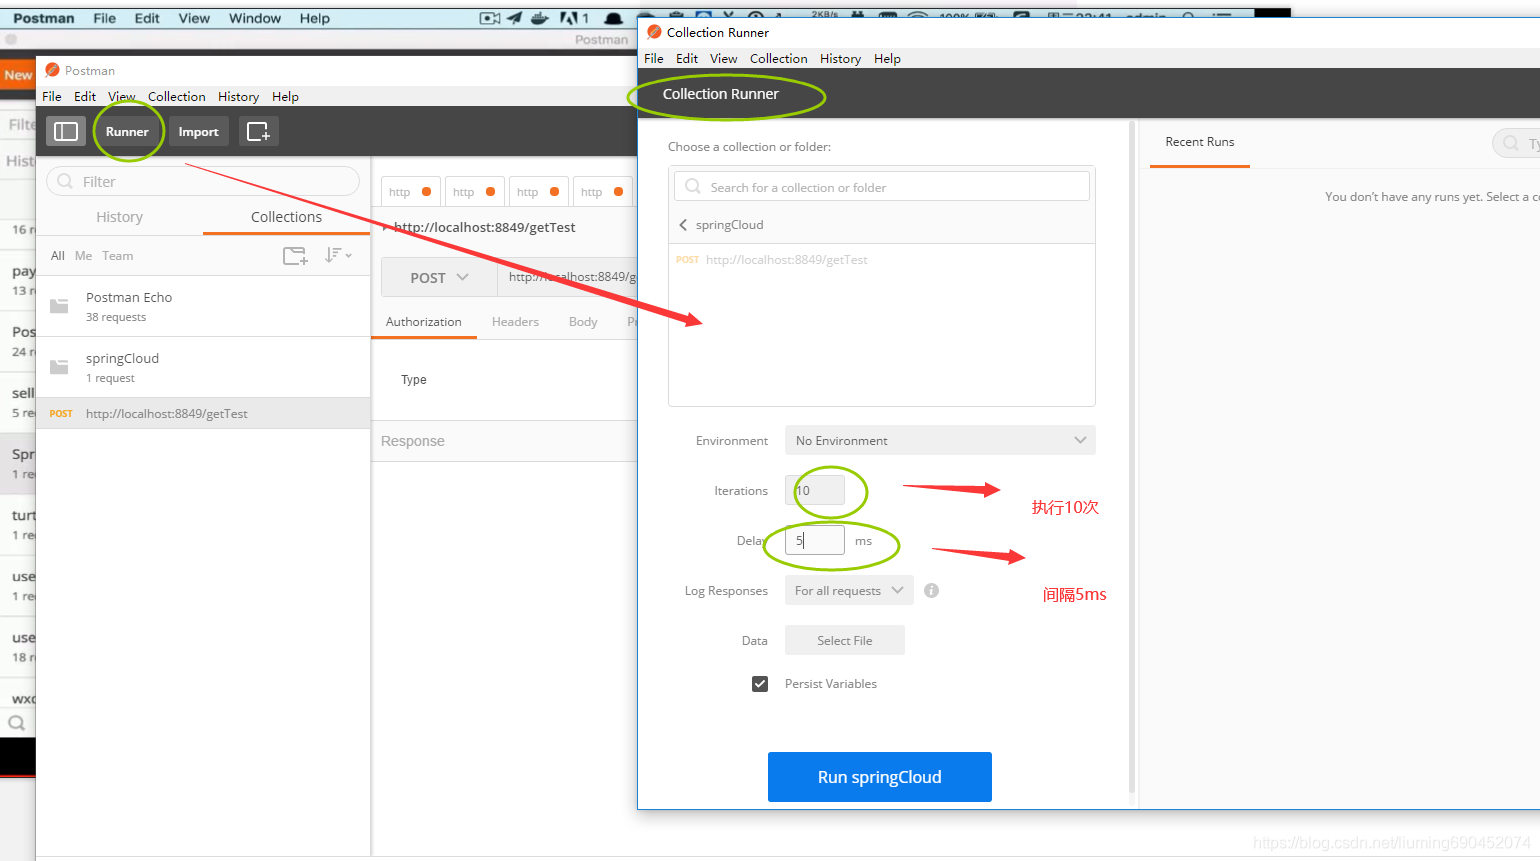Open the Environment dropdown

coord(940,440)
